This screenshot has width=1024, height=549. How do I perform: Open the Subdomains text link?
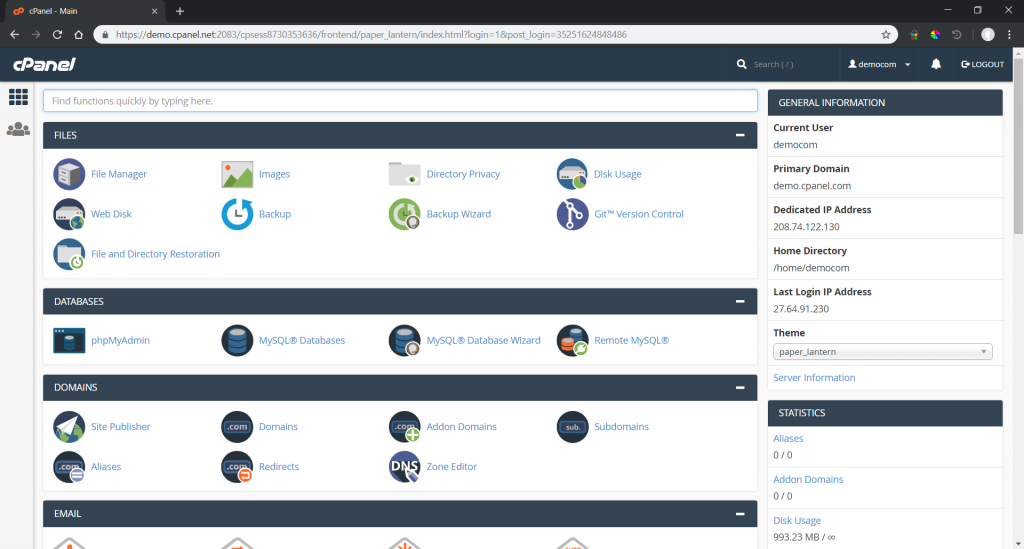(621, 427)
